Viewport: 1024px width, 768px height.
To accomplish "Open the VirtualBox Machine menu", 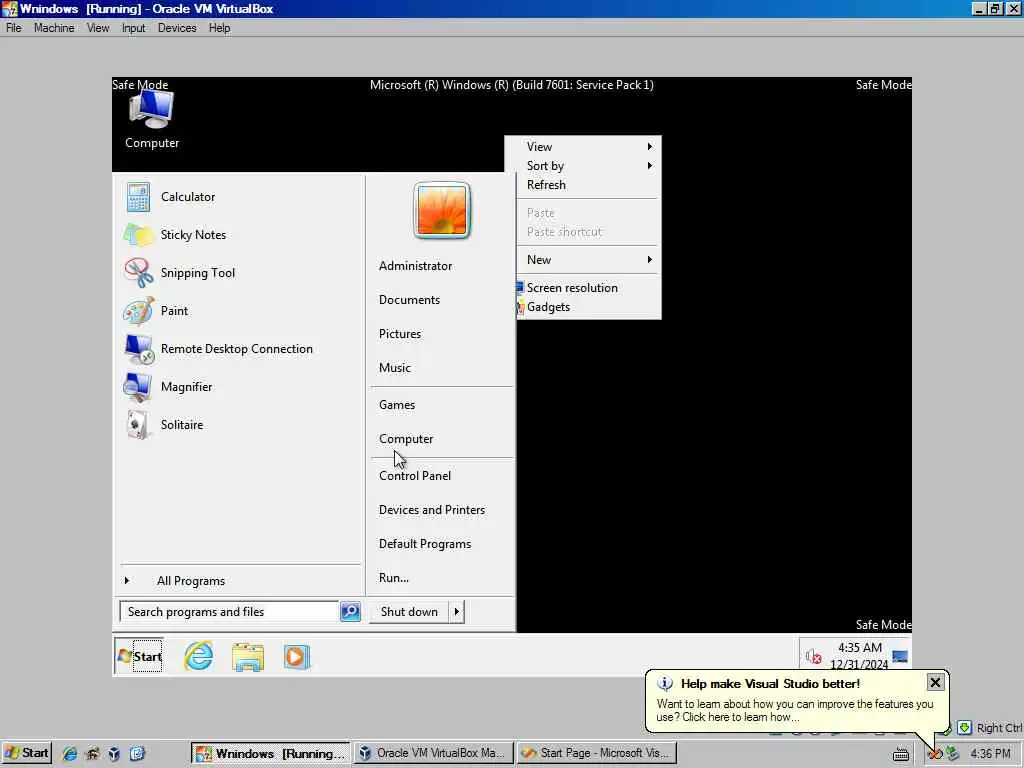I will (x=54, y=28).
